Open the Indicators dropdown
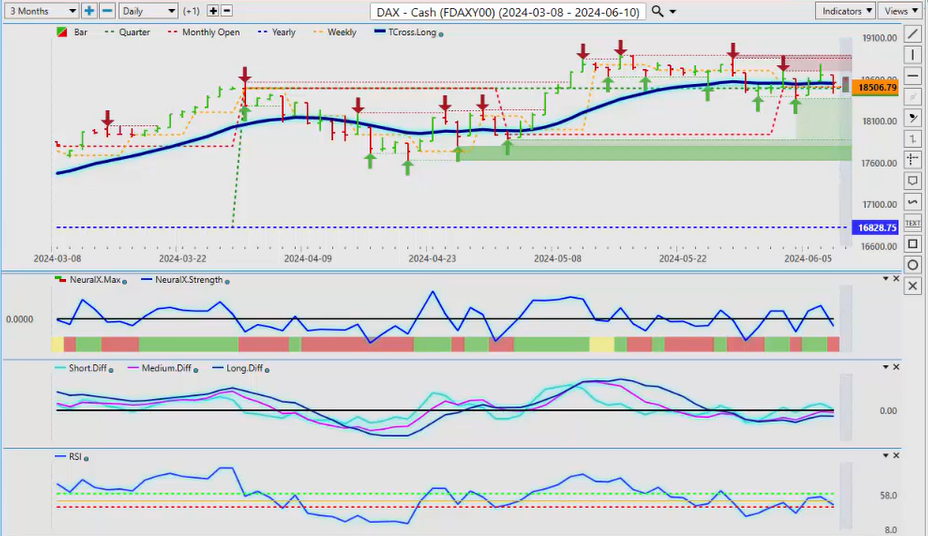Screen dimensions: 928x536 point(846,11)
